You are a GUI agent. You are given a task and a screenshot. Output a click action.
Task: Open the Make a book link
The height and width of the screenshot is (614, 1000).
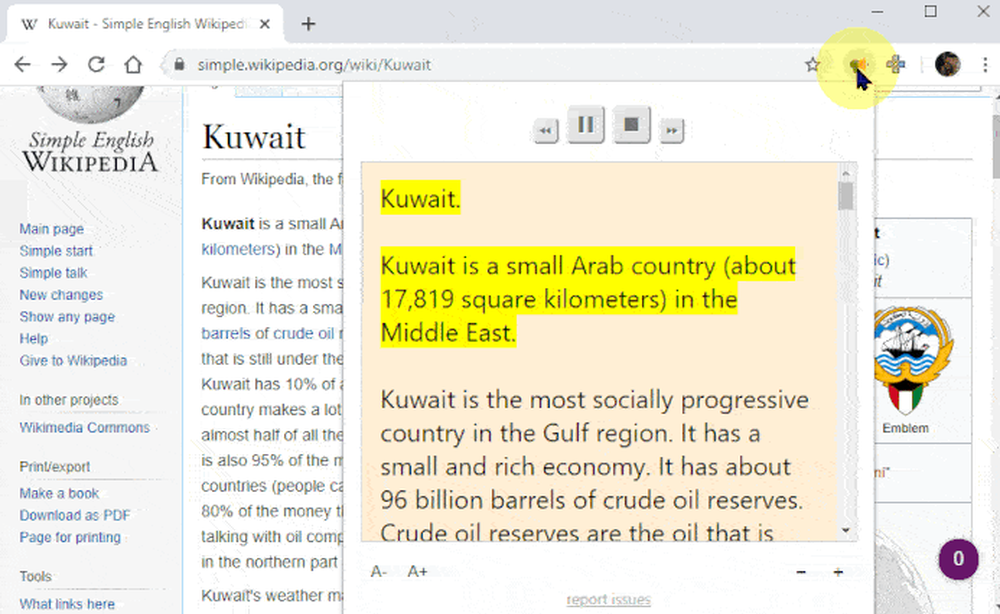(59, 493)
